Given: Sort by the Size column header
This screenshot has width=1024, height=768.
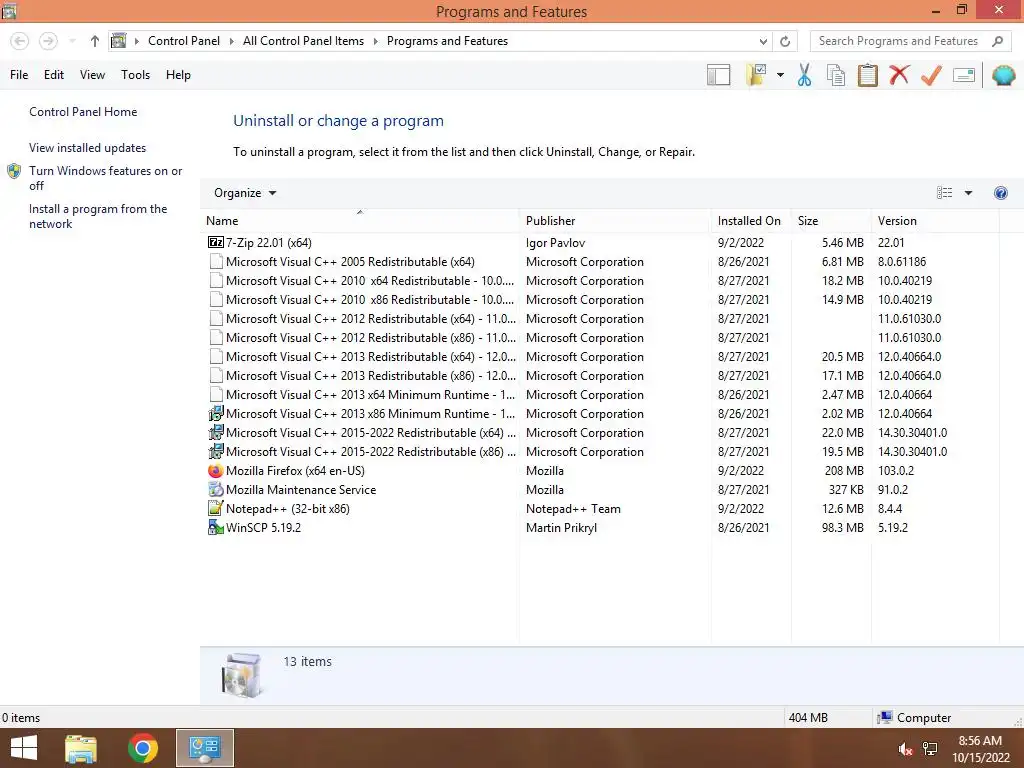Looking at the screenshot, I should pyautogui.click(x=831, y=221).
